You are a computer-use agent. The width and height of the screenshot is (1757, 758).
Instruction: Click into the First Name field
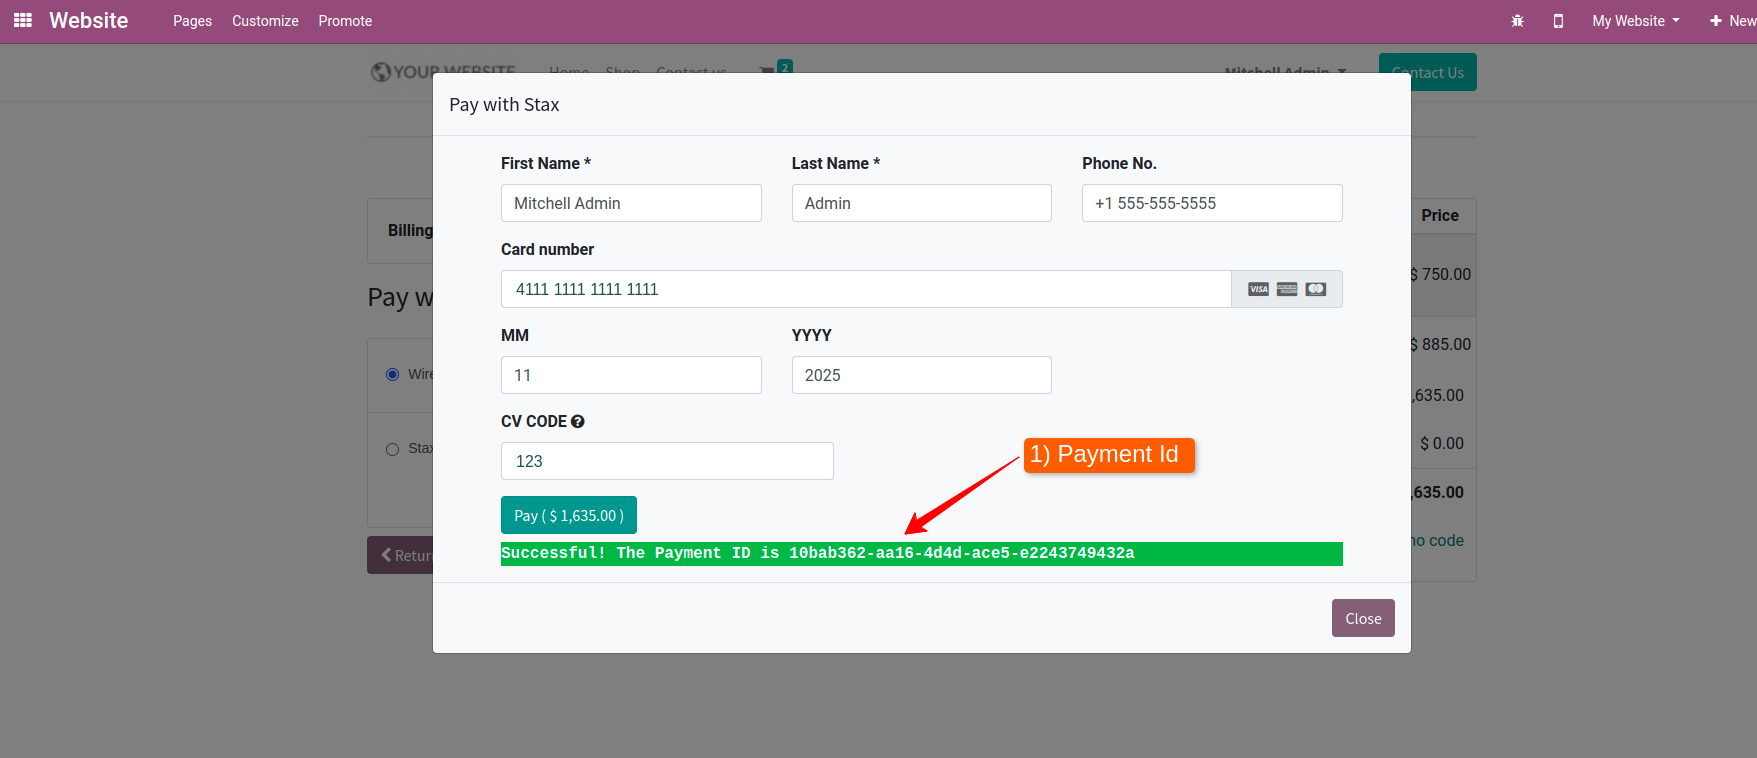631,203
